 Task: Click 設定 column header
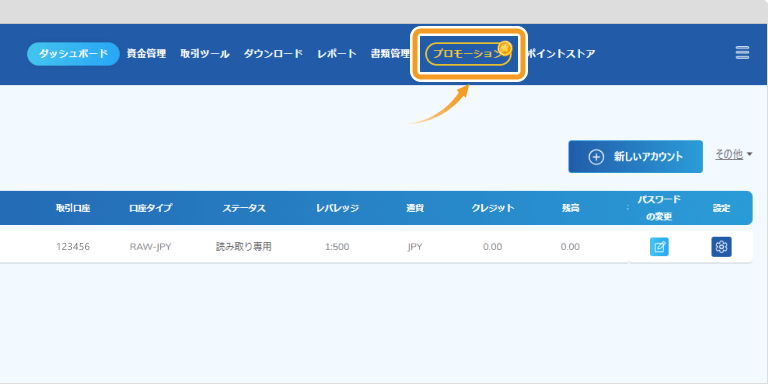(721, 208)
